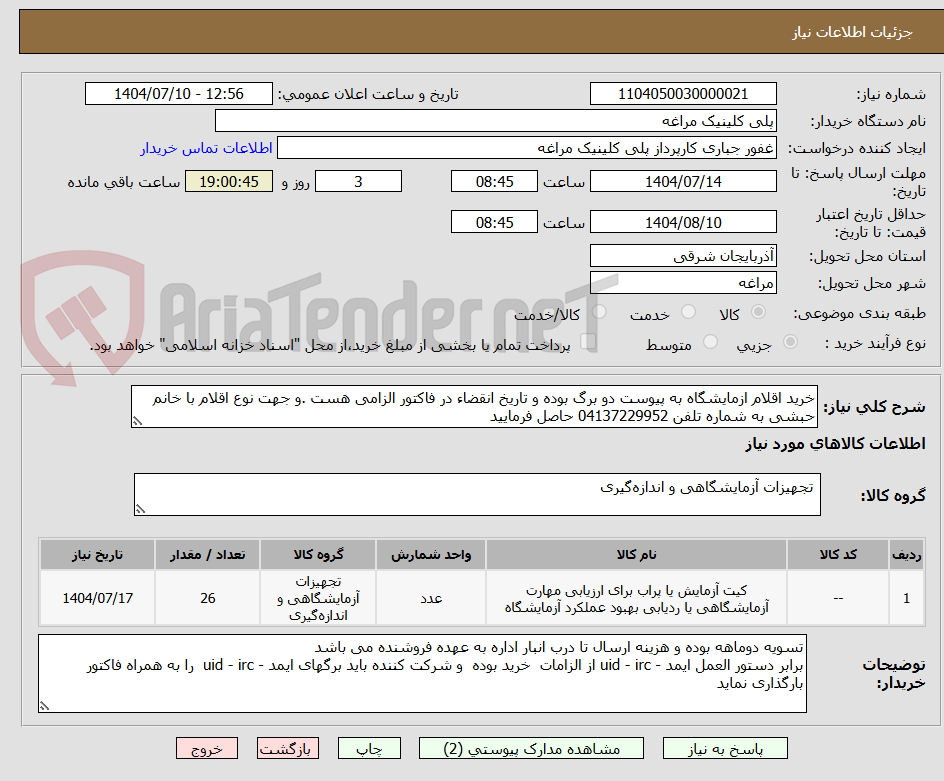Click the شماره نیاز field
The image size is (944, 781).
pyautogui.click(x=683, y=93)
